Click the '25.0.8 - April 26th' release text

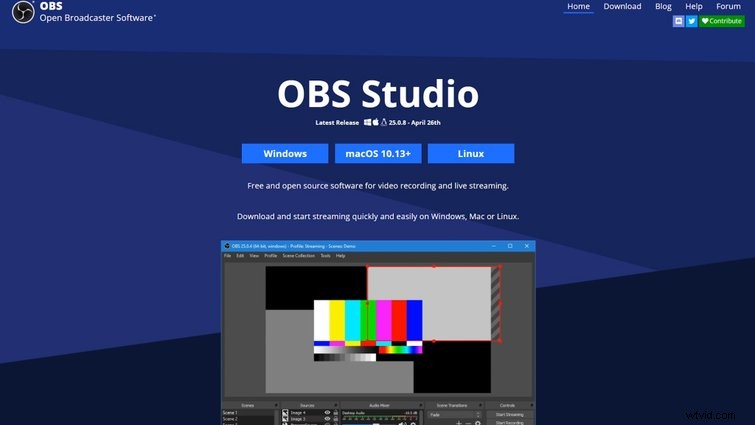tap(415, 122)
